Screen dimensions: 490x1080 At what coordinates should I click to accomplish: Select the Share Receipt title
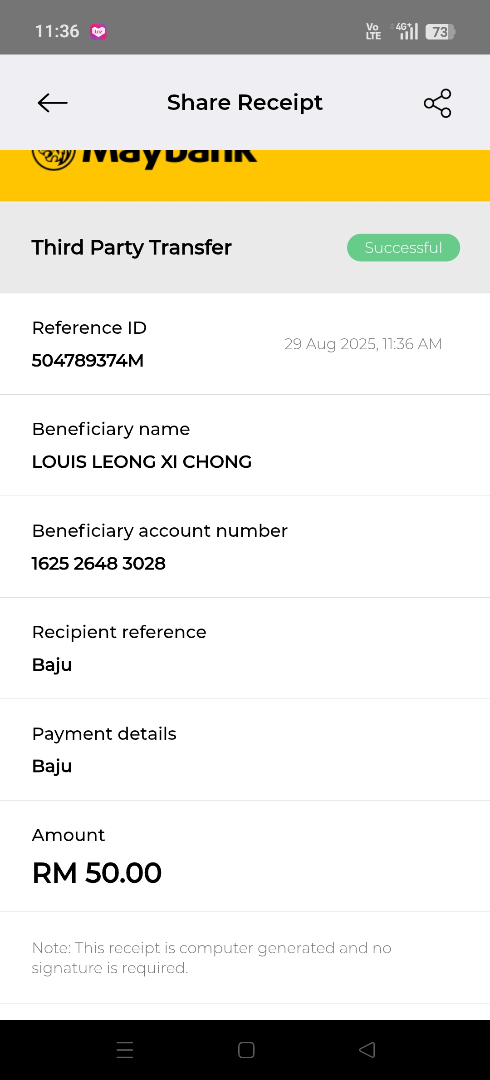245,103
